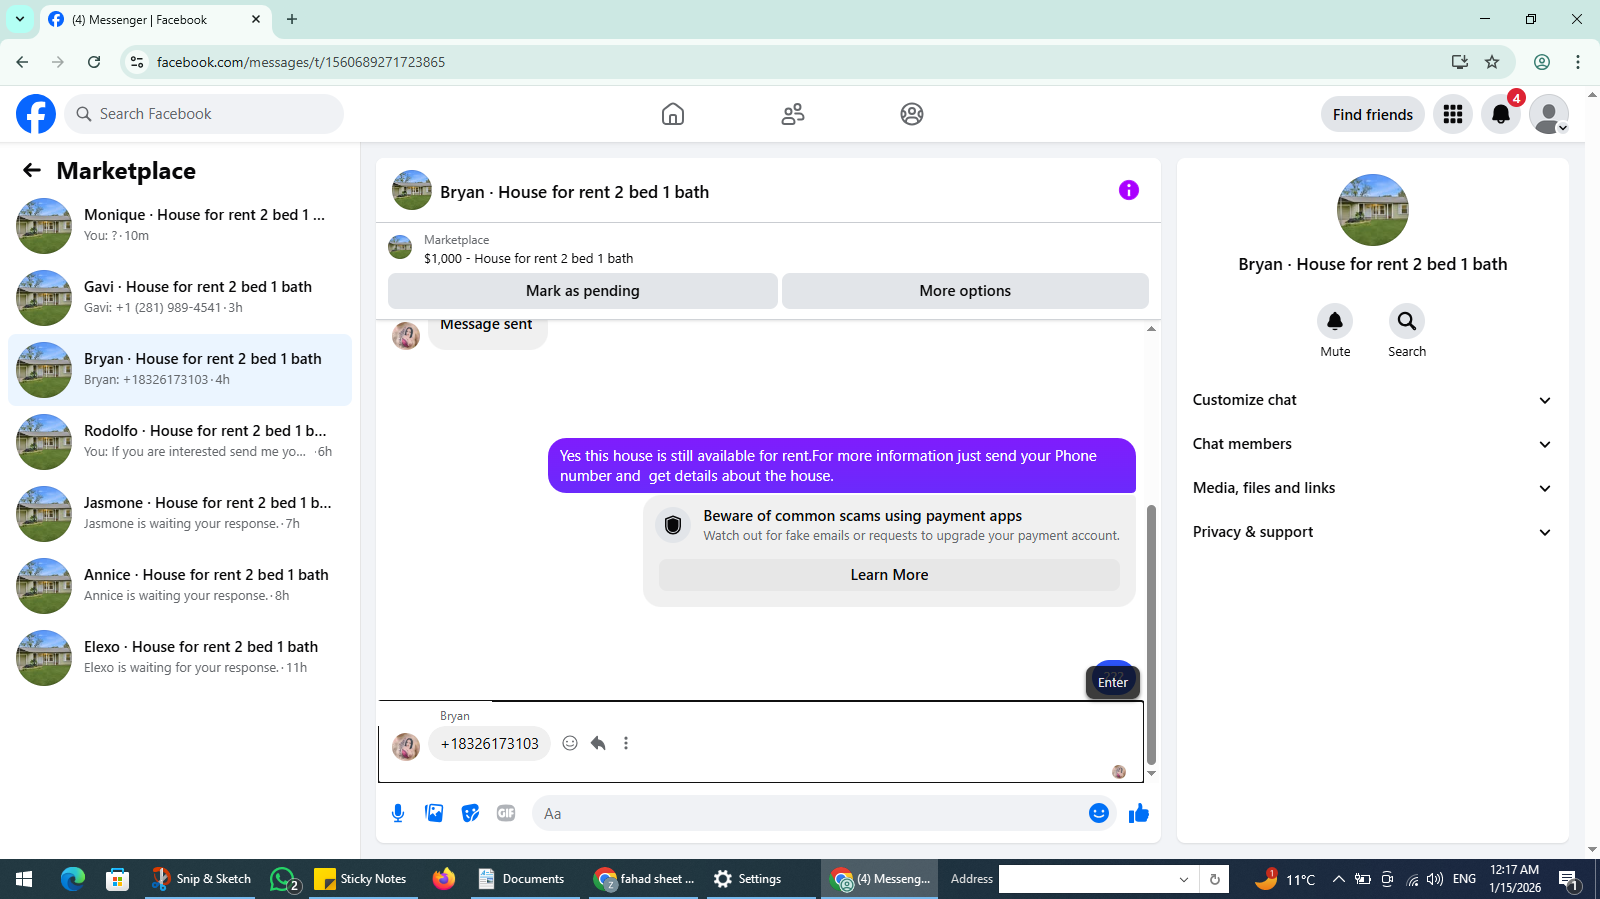Screen dimensions: 1600x899
Task: Click Bryan's +18326173103 message bubble
Action: 490,743
